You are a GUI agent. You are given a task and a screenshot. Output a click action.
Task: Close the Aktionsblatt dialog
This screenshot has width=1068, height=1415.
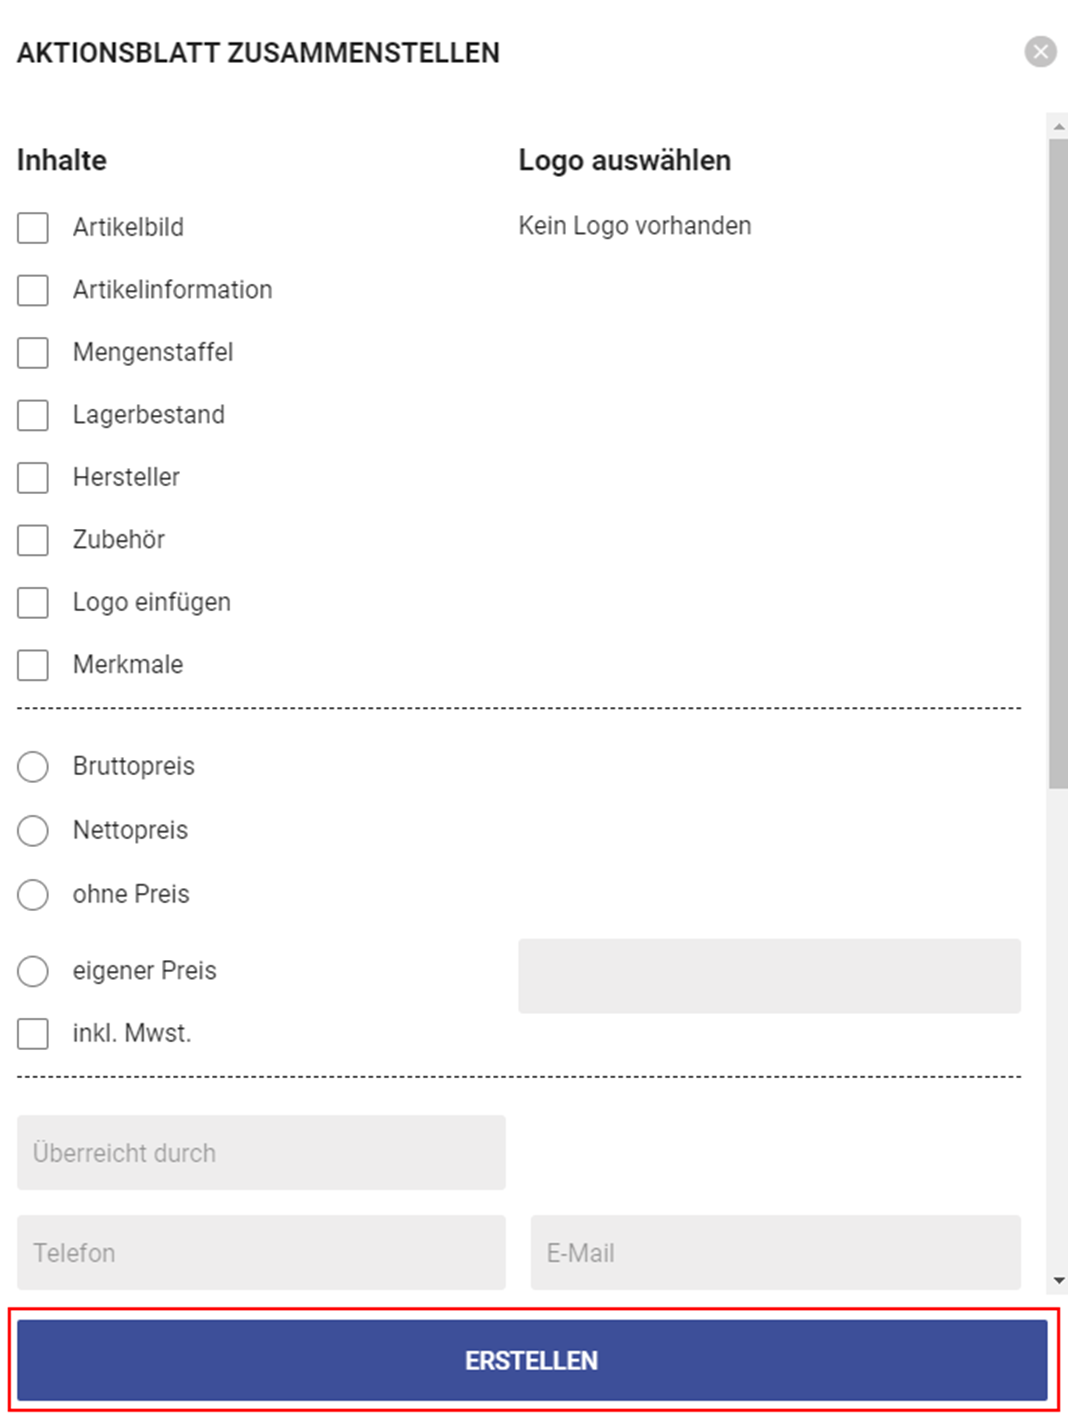pos(1040,51)
